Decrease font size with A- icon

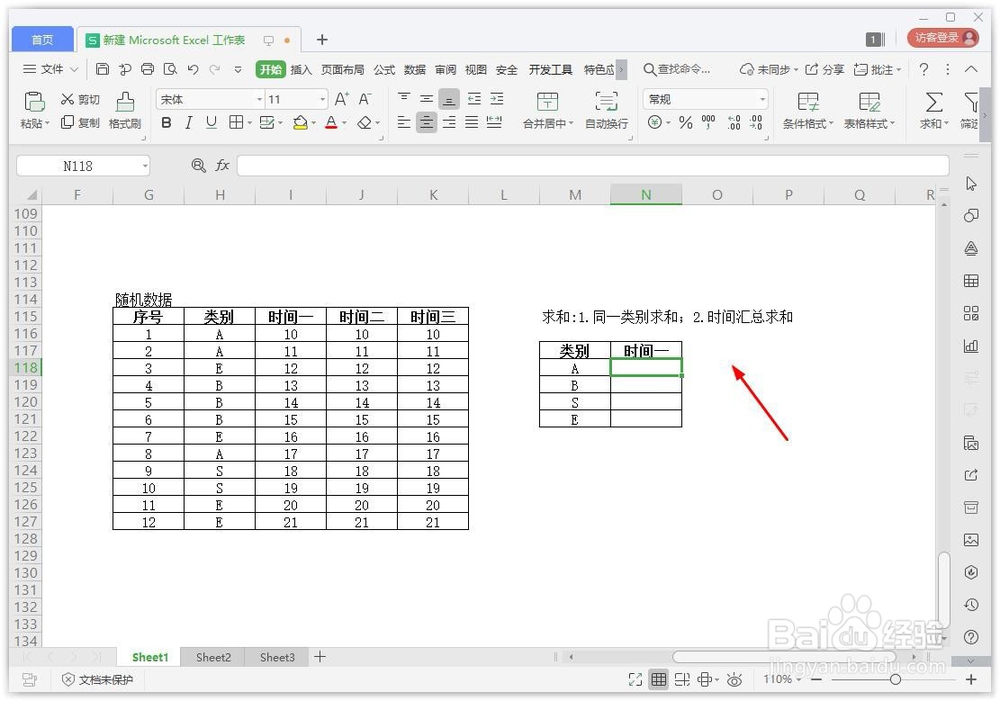tap(365, 99)
